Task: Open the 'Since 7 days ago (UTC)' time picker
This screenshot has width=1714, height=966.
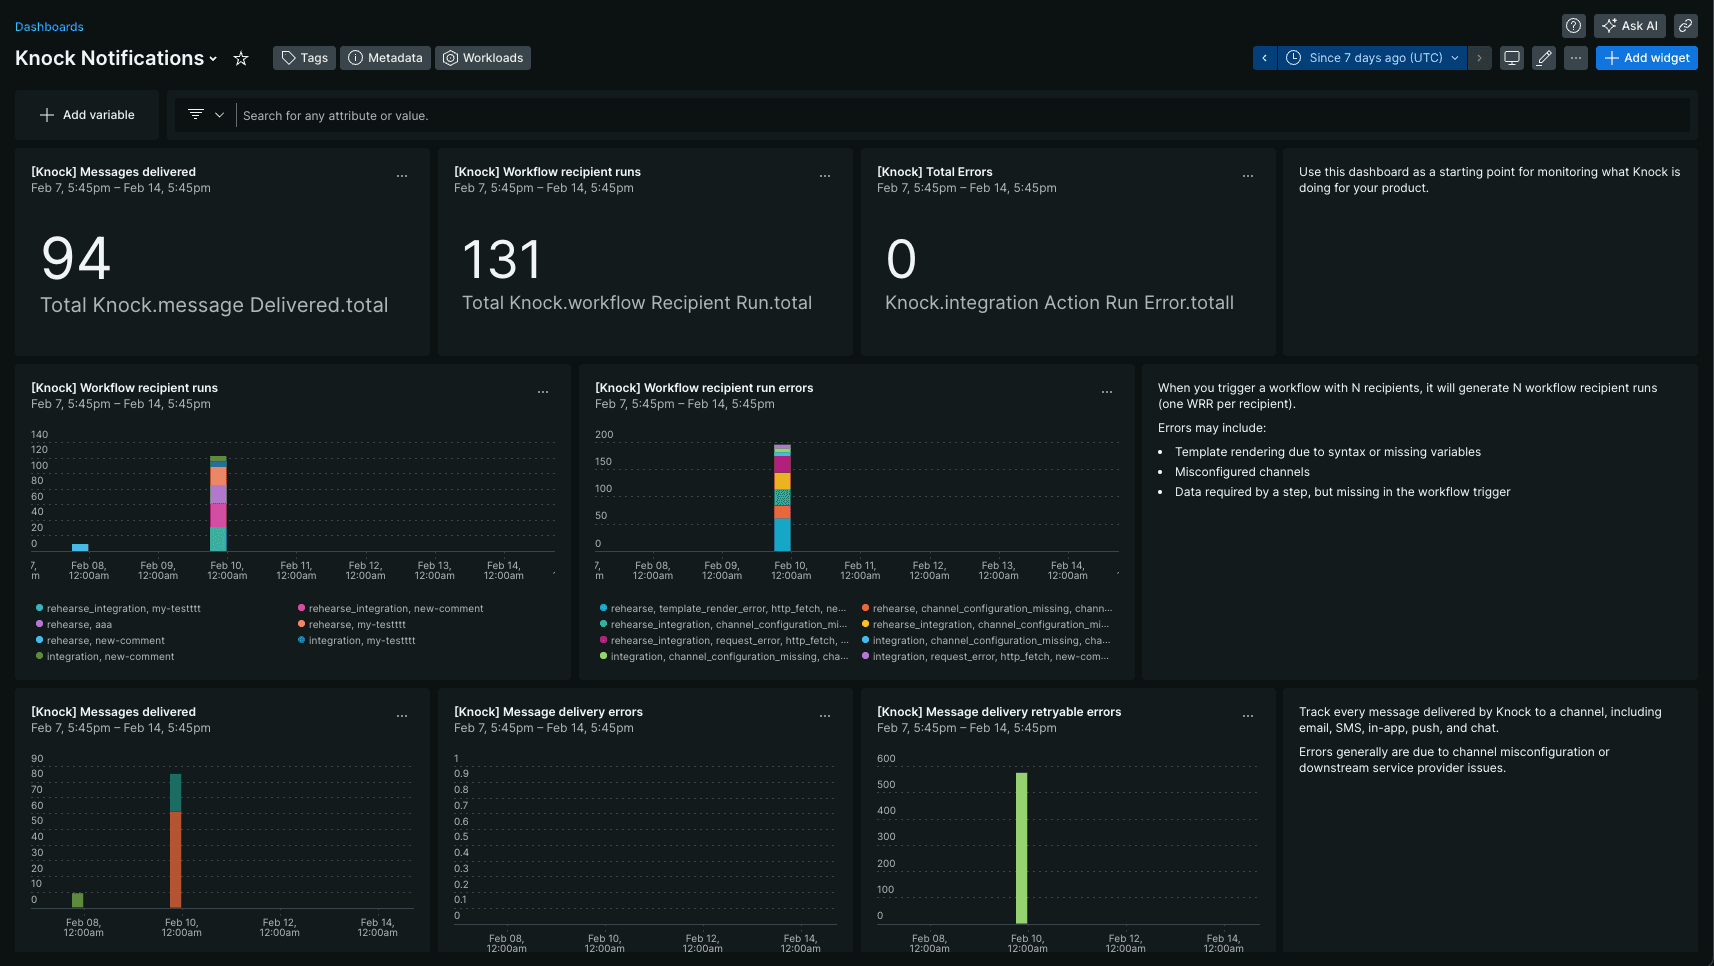Action: 1371,58
